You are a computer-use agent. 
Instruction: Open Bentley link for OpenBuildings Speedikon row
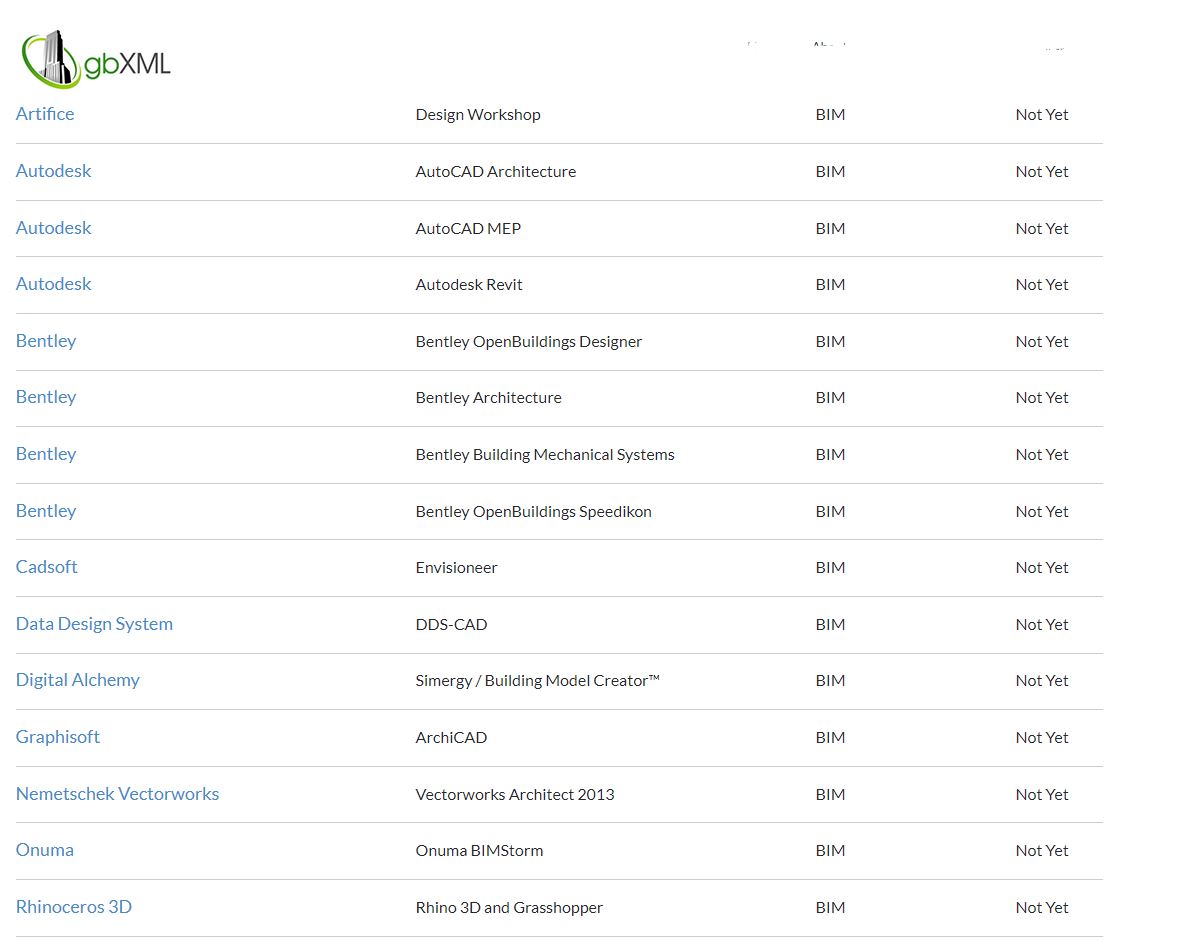(x=46, y=512)
